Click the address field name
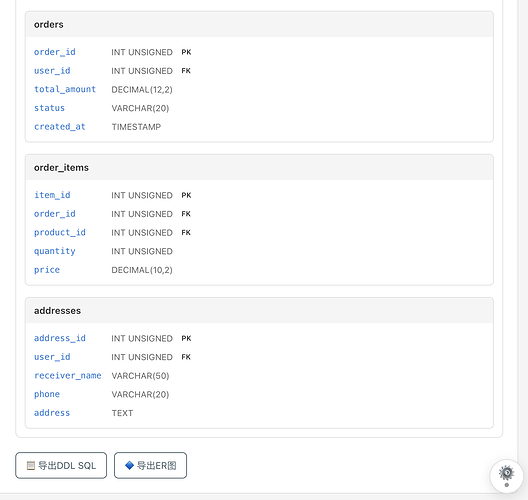 (x=52, y=413)
